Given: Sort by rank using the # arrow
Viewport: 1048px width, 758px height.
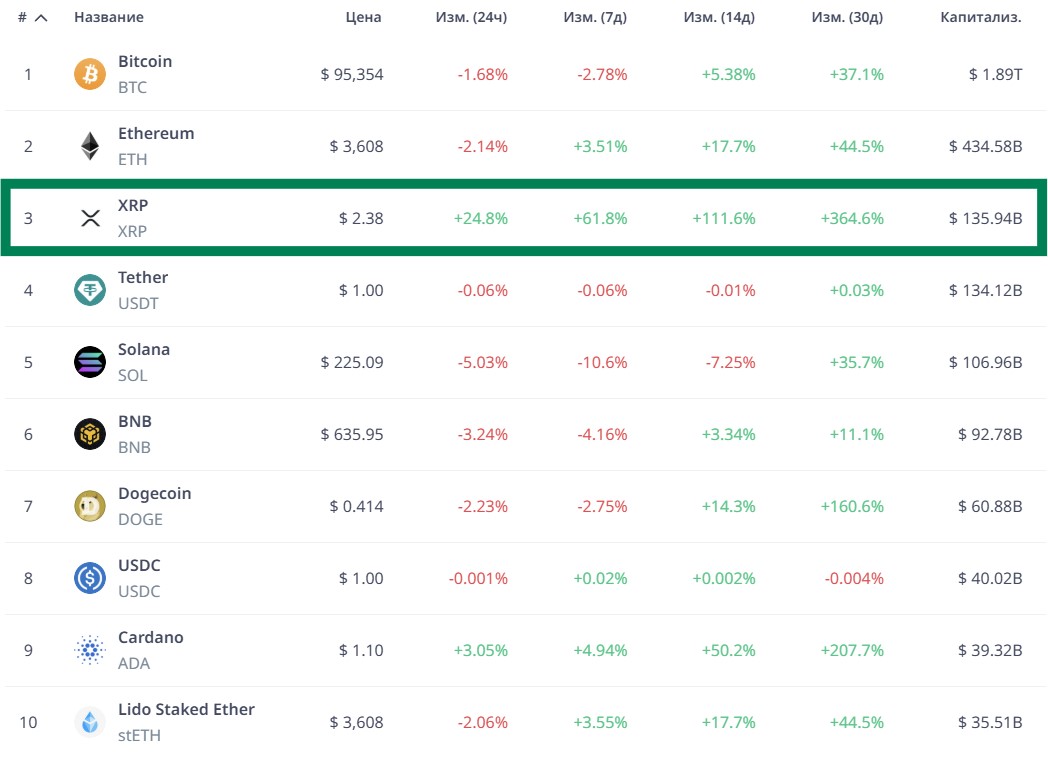Looking at the screenshot, I should click(x=41, y=18).
